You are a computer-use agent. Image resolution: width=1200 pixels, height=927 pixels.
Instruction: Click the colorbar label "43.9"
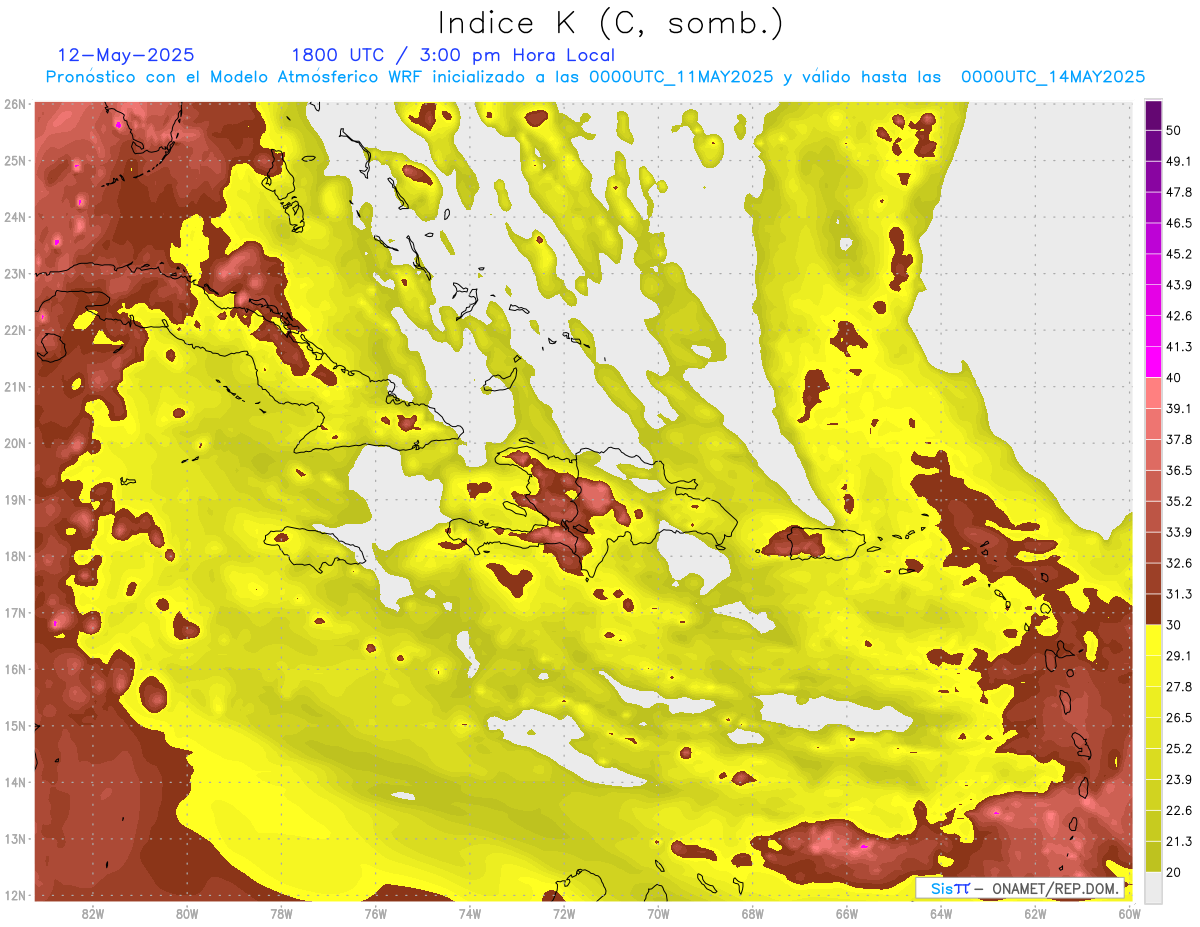coord(1179,285)
